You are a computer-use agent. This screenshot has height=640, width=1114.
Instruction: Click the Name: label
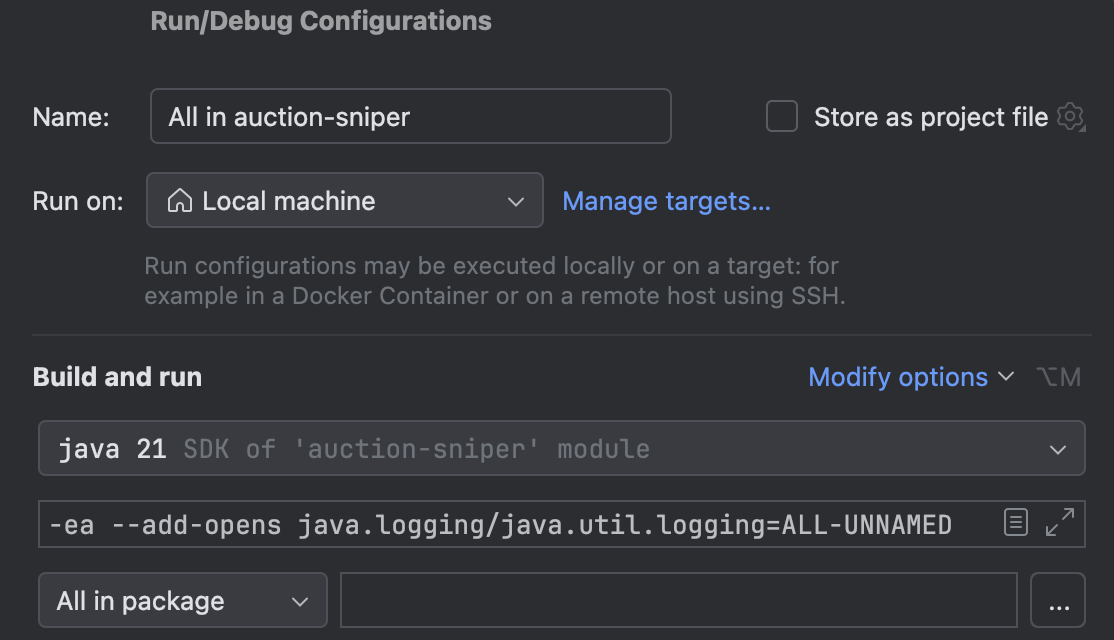(71, 117)
